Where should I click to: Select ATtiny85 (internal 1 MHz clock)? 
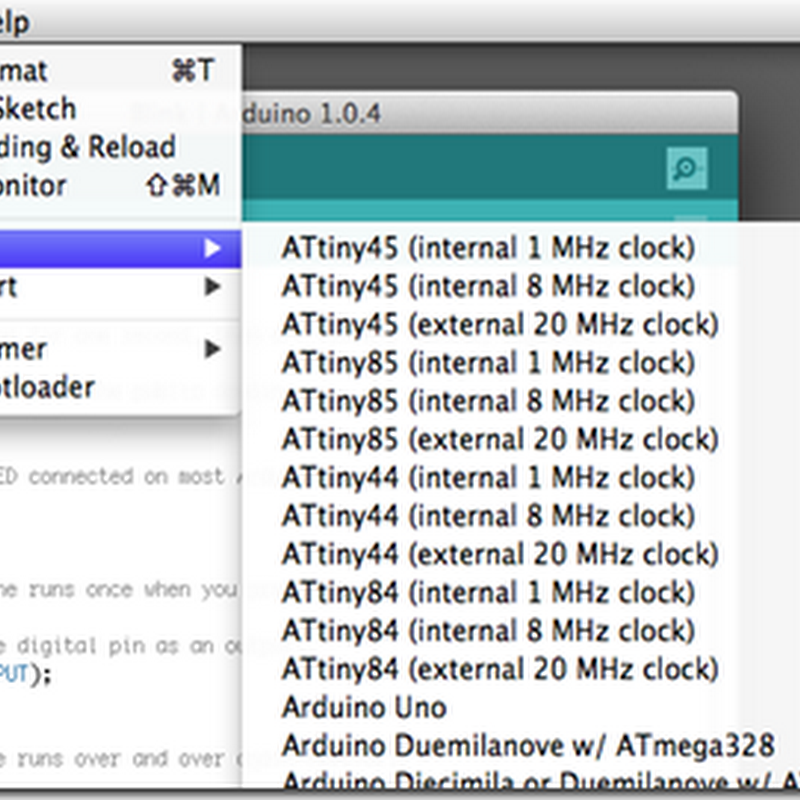coord(487,363)
